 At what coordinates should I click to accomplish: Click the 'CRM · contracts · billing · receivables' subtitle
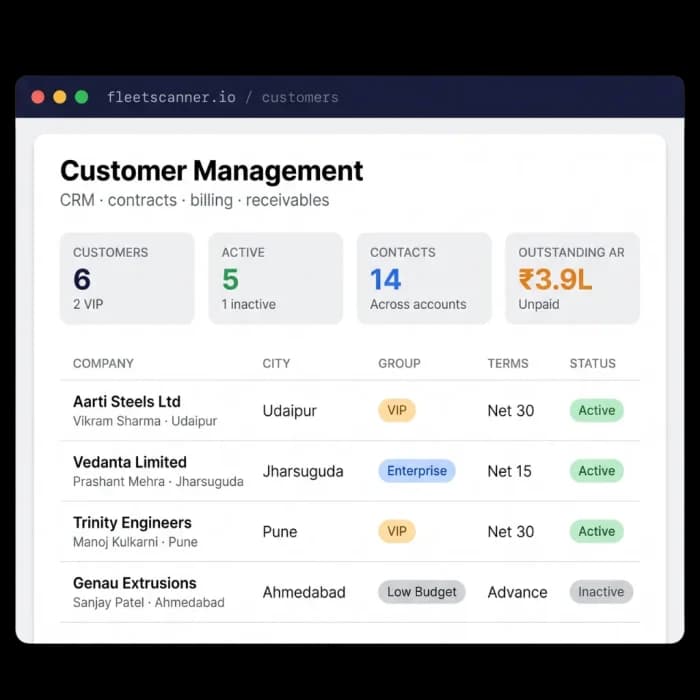[195, 200]
